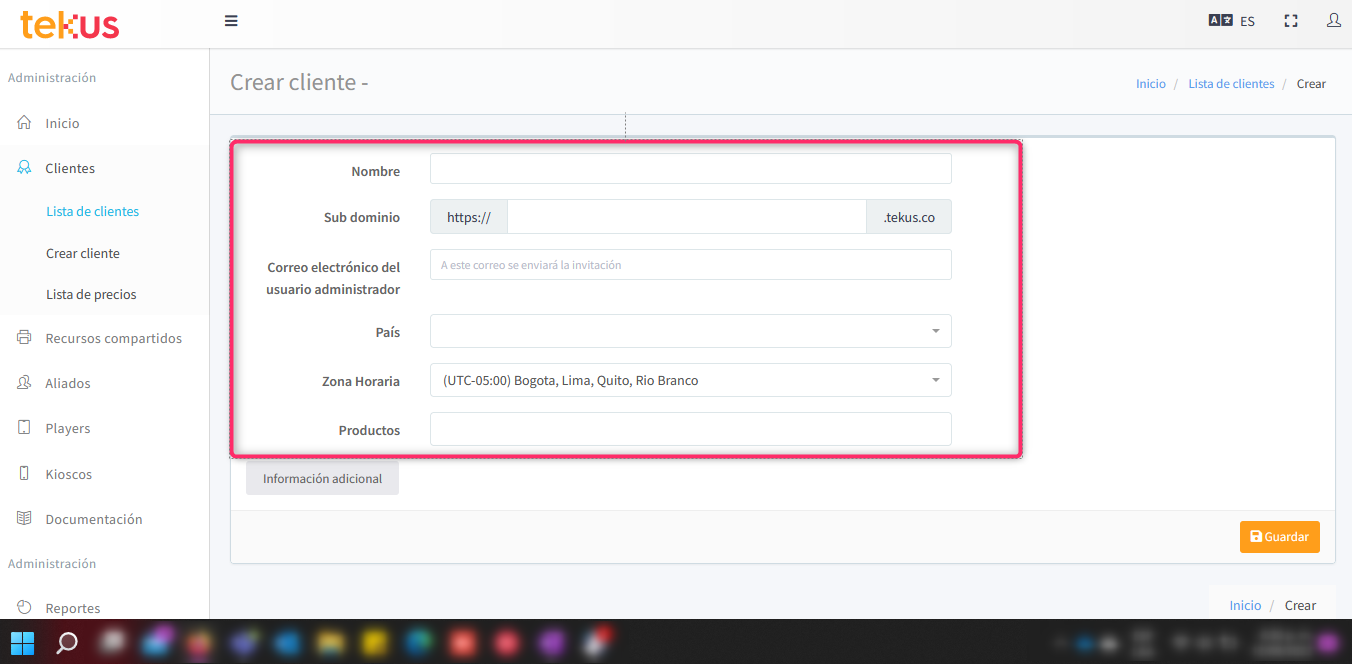This screenshot has height=664, width=1352.
Task: Click into the Nombre input field
Action: click(x=690, y=169)
